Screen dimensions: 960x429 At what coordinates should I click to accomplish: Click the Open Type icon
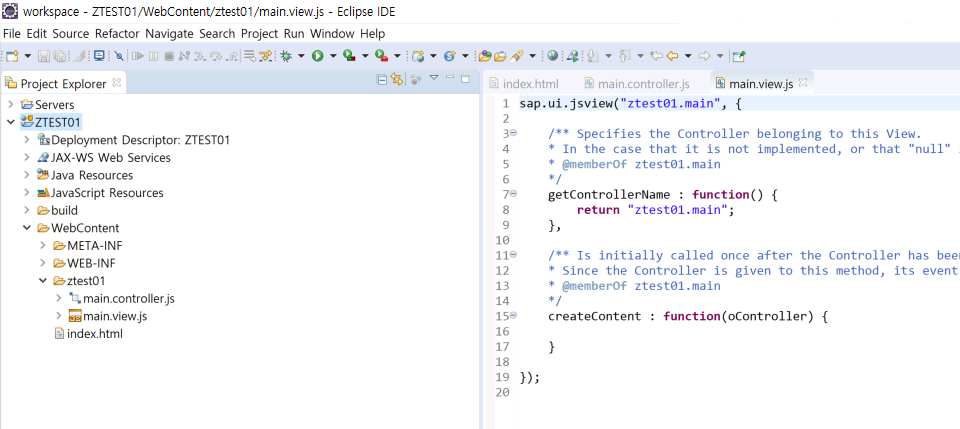click(485, 56)
